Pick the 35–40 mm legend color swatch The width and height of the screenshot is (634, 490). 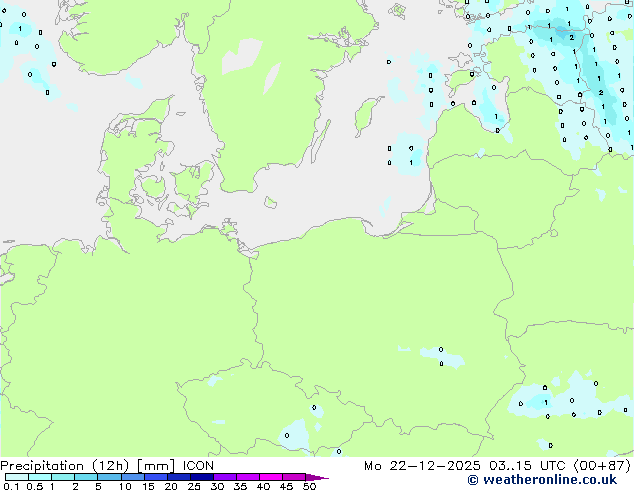pyautogui.click(x=247, y=477)
